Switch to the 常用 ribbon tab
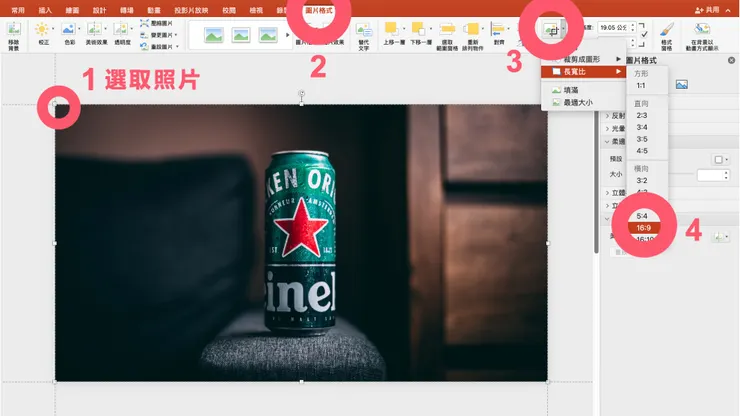The height and width of the screenshot is (416, 740). (x=18, y=10)
